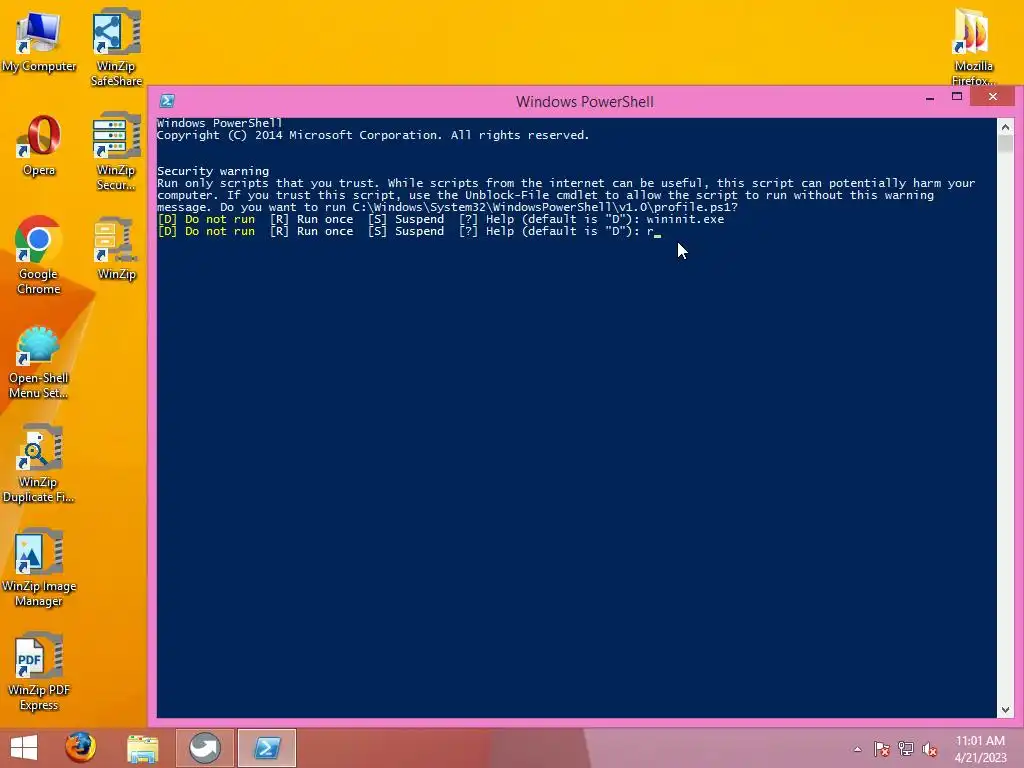This screenshot has height=768, width=1024.
Task: Open the My Computer desktop icon
Action: pyautogui.click(x=39, y=40)
